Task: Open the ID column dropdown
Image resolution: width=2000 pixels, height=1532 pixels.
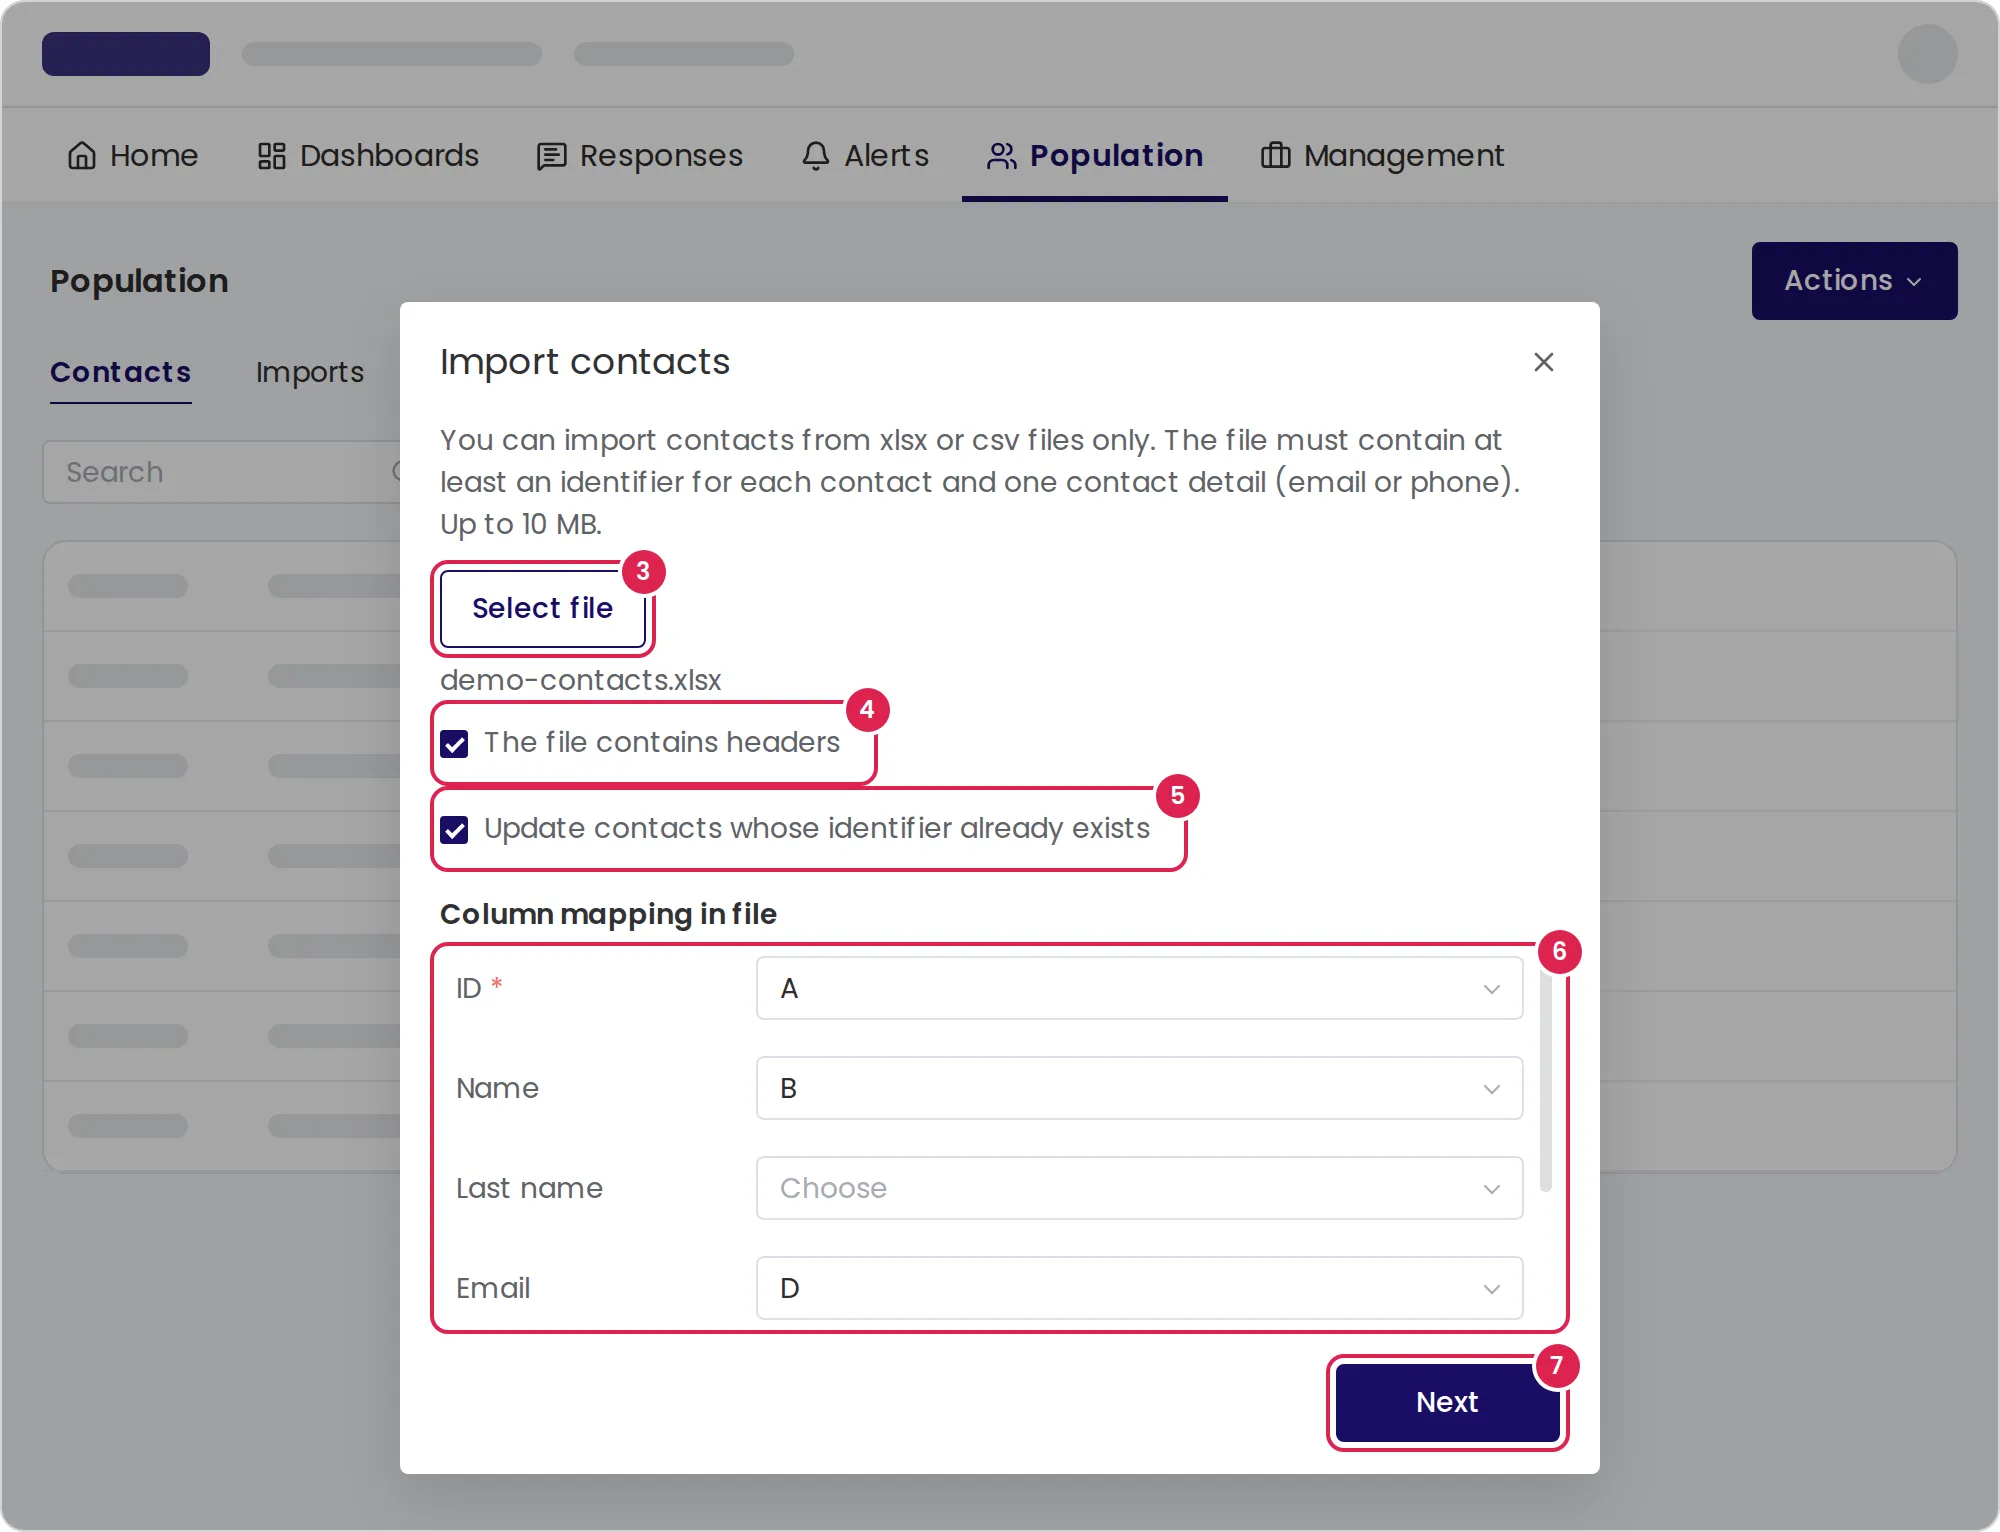Action: (x=1139, y=988)
